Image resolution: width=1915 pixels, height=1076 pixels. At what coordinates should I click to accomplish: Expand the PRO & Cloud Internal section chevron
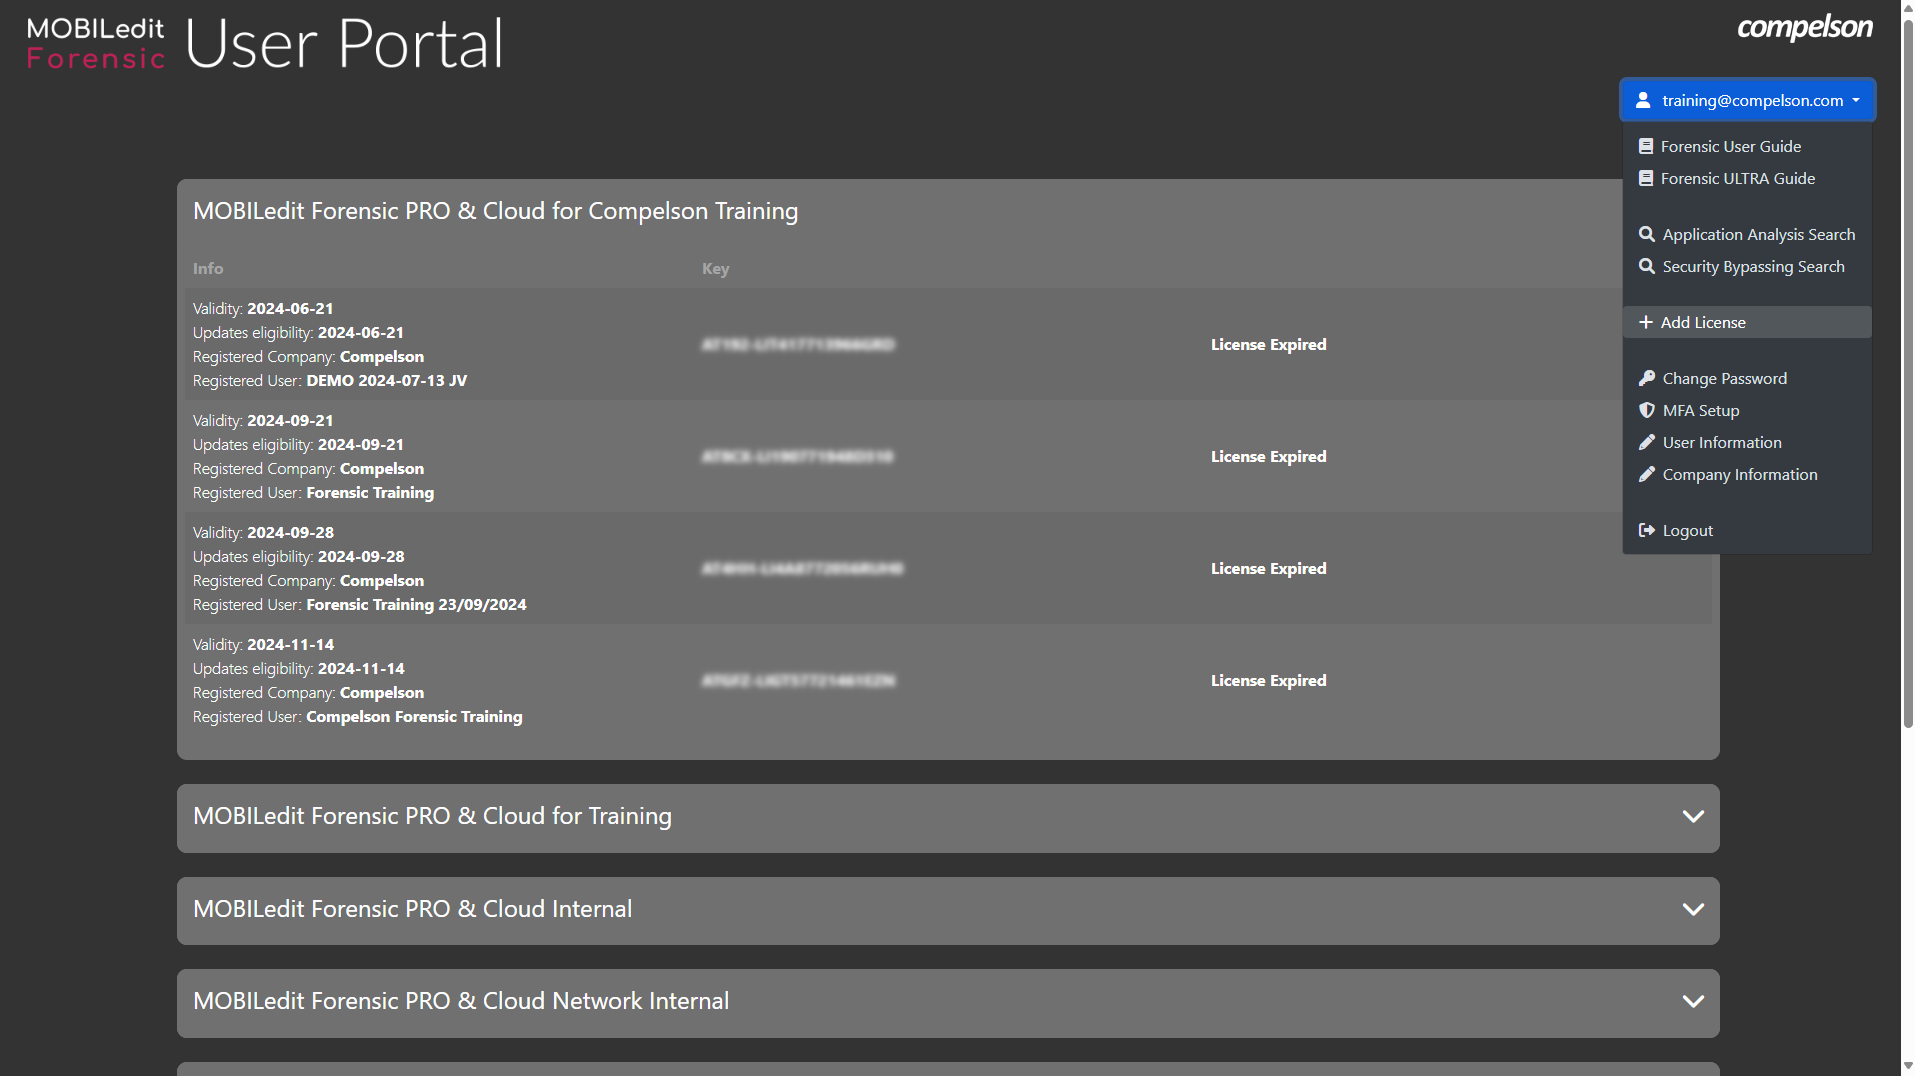click(x=1692, y=910)
